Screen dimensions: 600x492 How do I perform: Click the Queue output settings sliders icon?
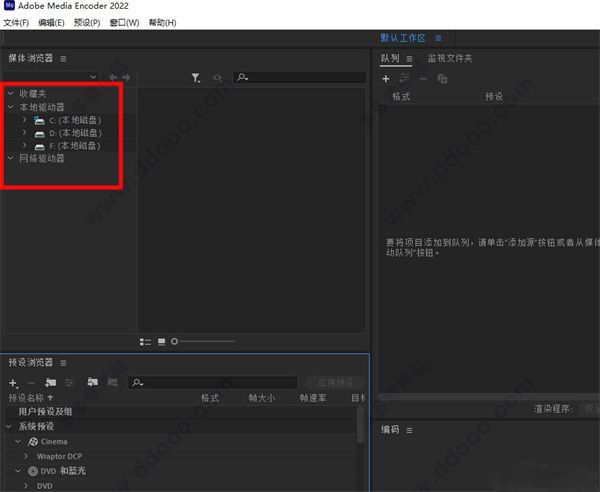(404, 79)
